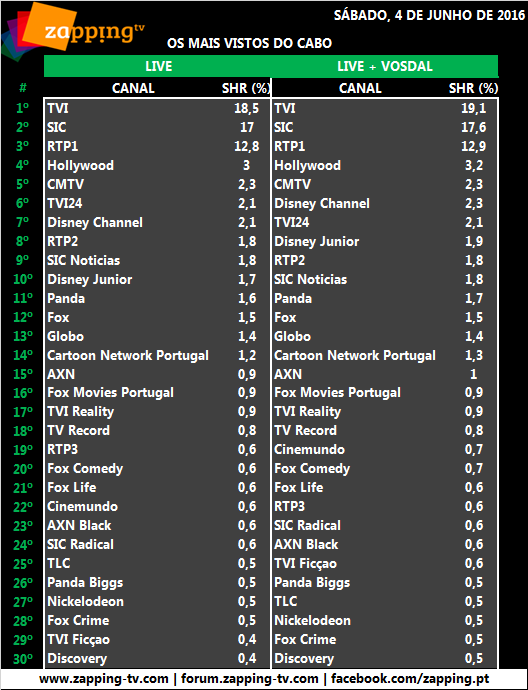Open the www.zapping-tv.com link
Image resolution: width=528 pixels, height=690 pixels.
click(x=104, y=679)
